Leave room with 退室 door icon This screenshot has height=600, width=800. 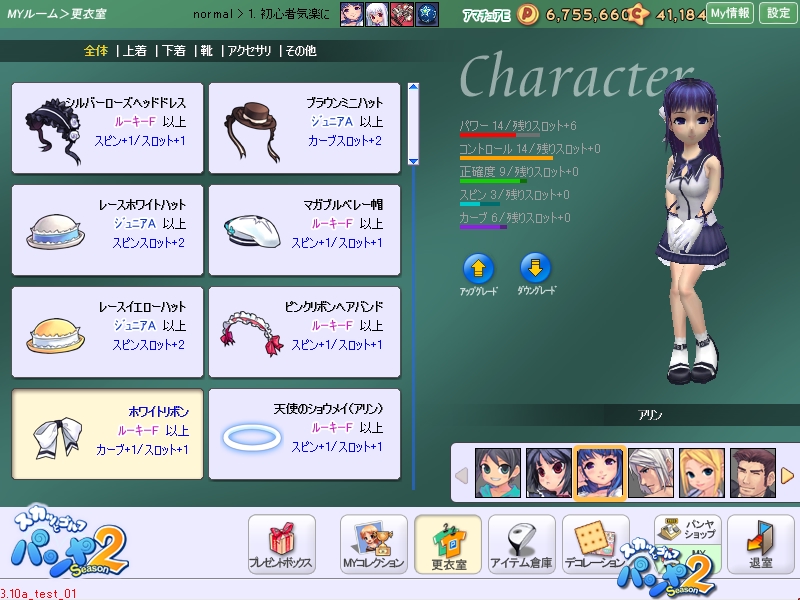click(x=761, y=544)
